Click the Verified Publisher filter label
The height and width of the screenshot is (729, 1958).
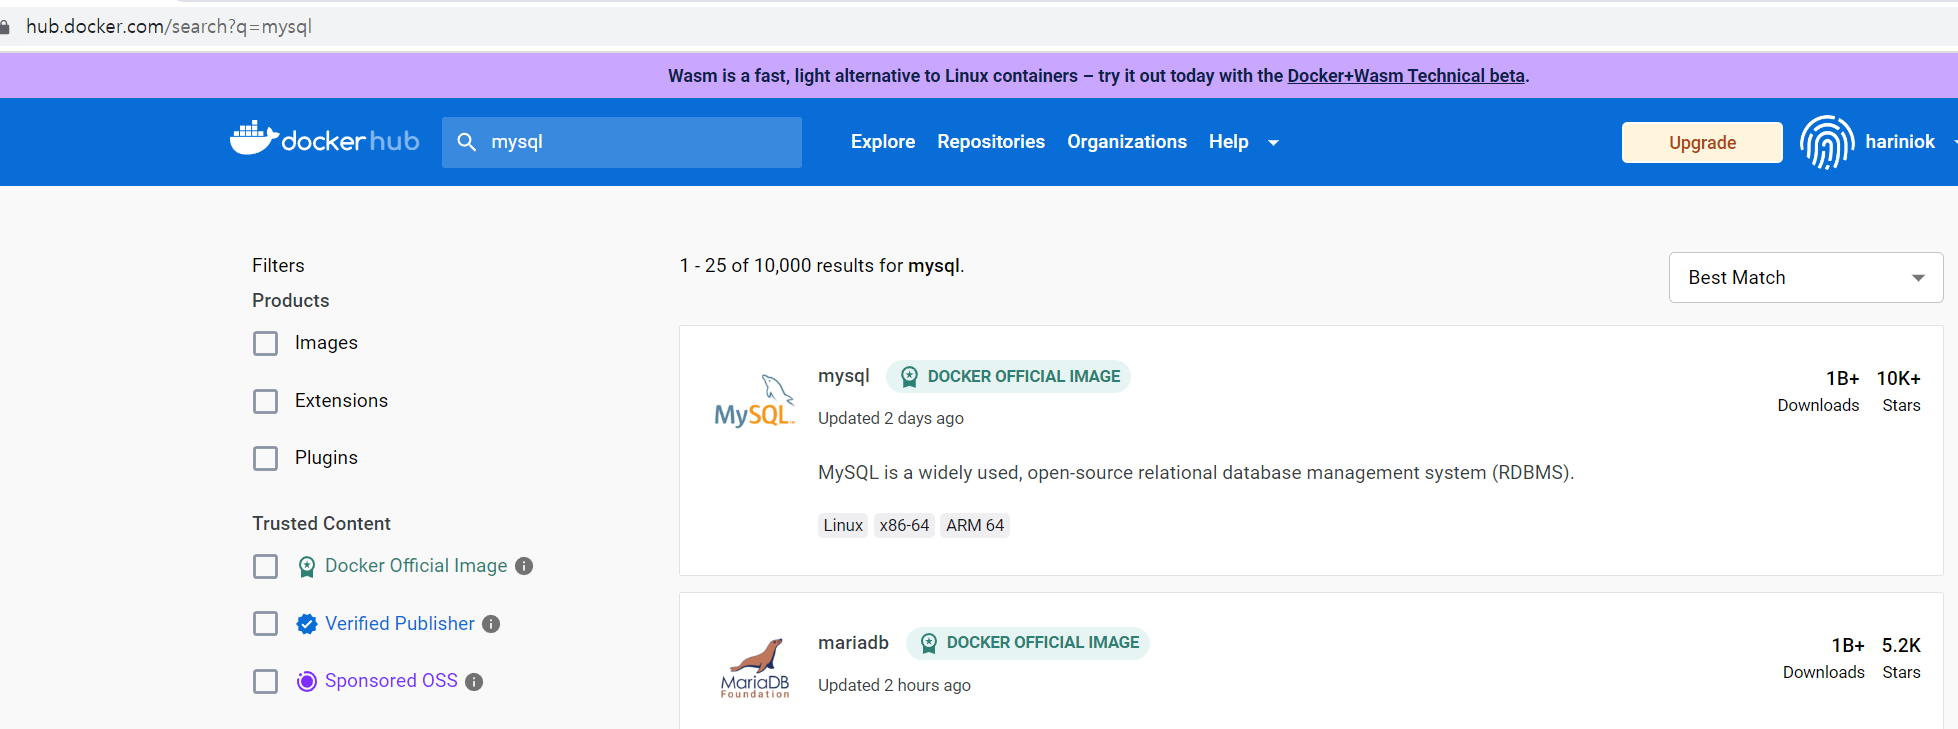(400, 624)
